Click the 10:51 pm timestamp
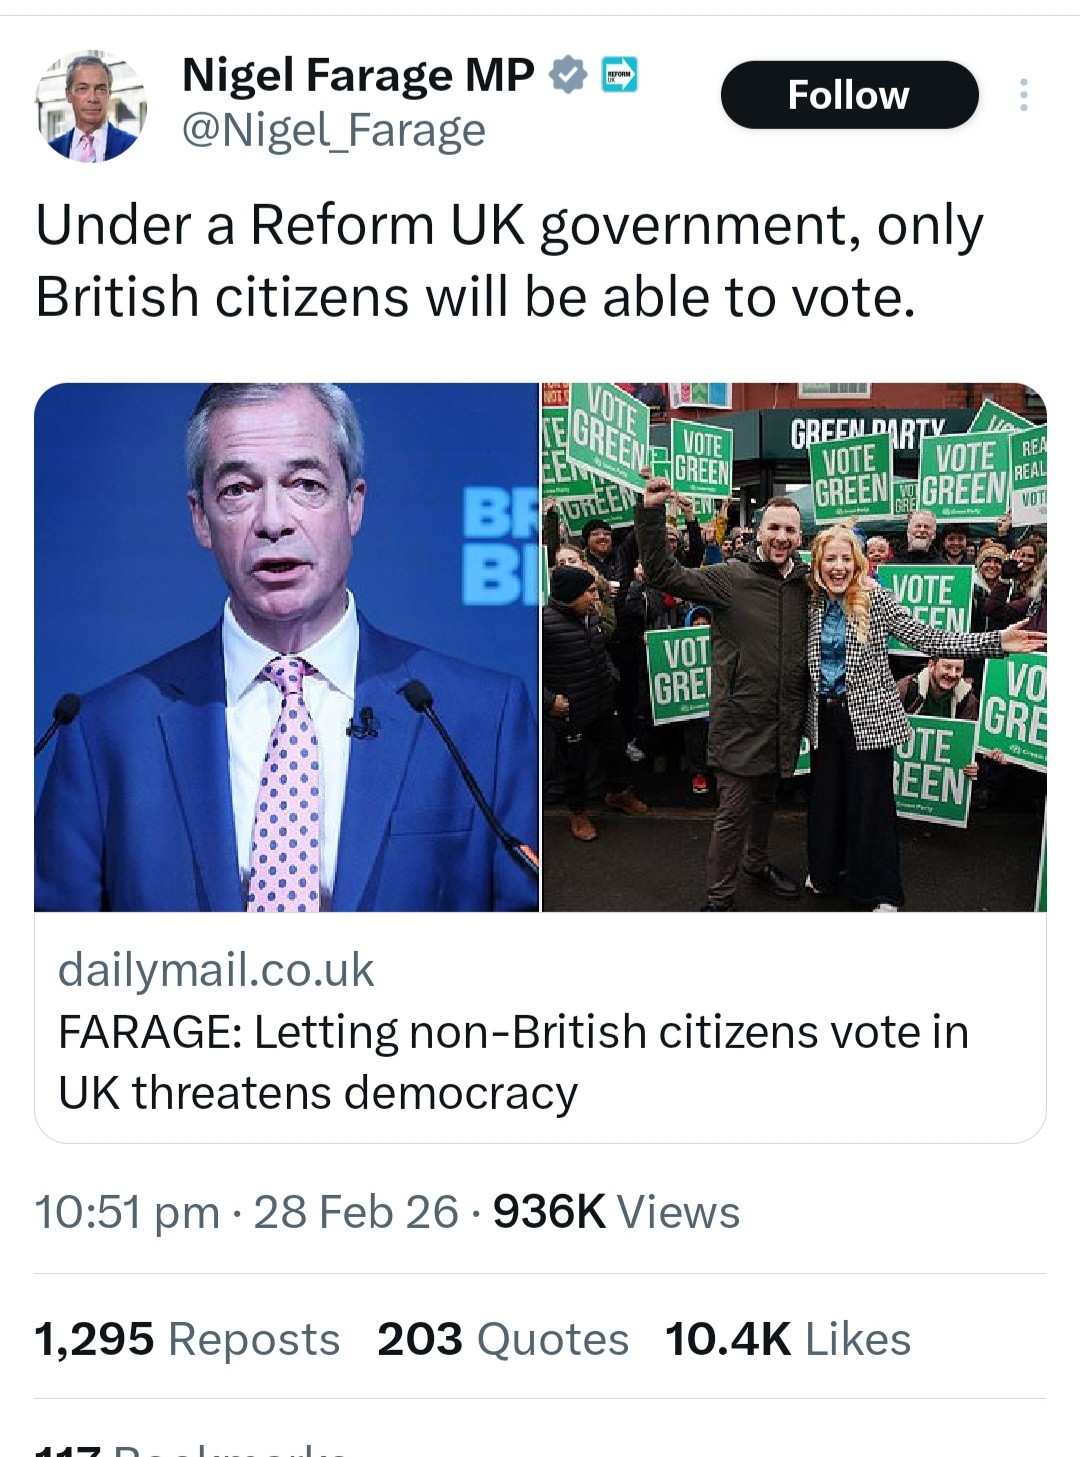The width and height of the screenshot is (1080, 1457). tap(126, 1212)
